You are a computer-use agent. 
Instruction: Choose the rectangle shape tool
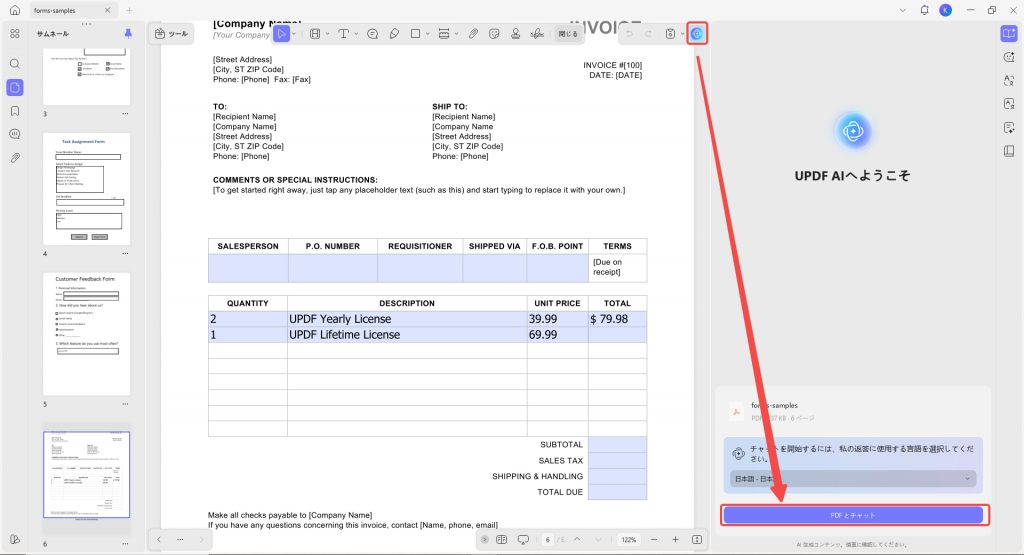point(415,34)
